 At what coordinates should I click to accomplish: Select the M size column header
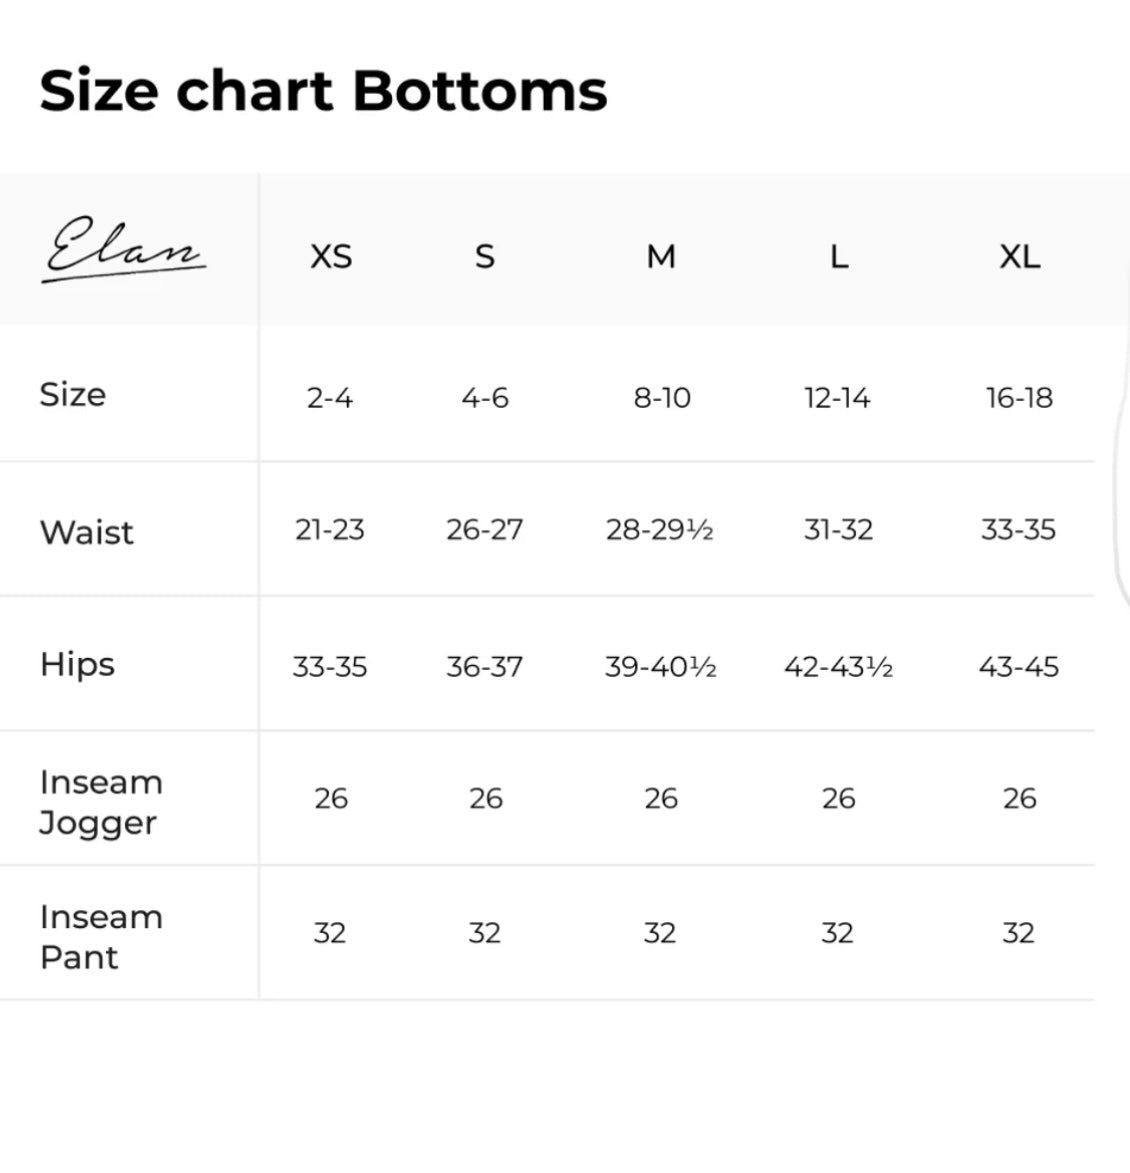click(661, 257)
